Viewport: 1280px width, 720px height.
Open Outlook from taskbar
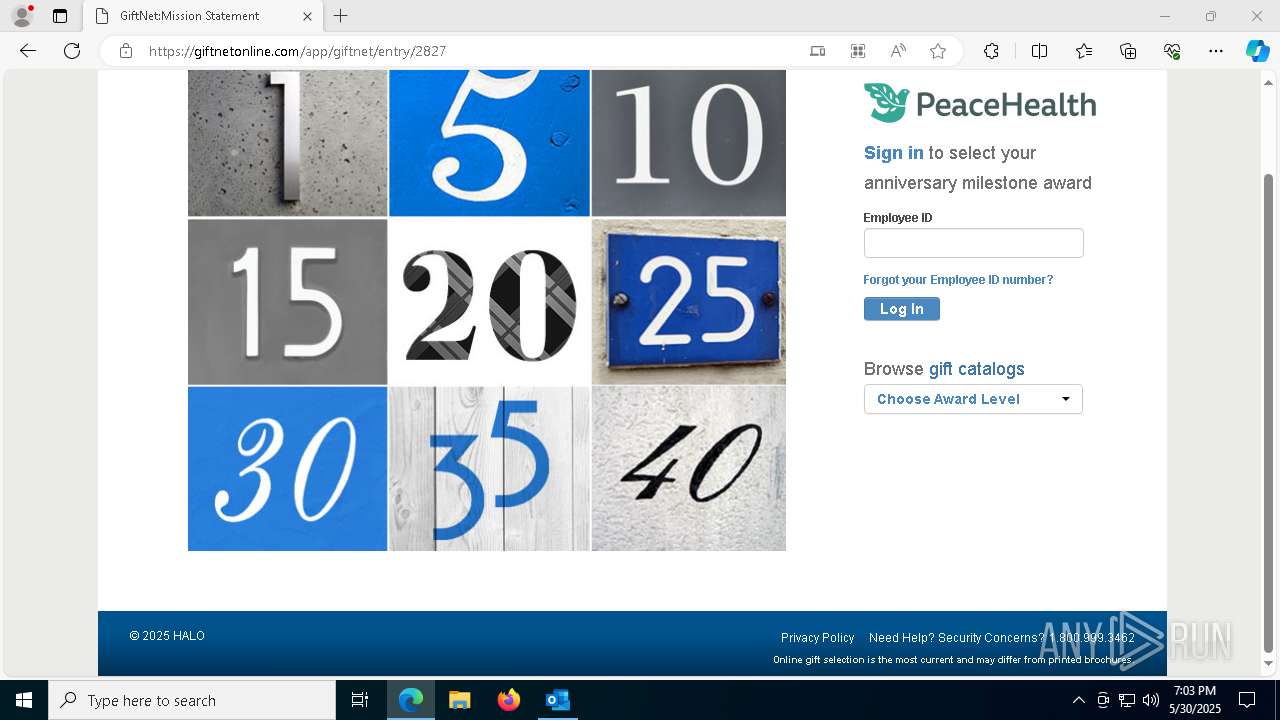[x=557, y=700]
